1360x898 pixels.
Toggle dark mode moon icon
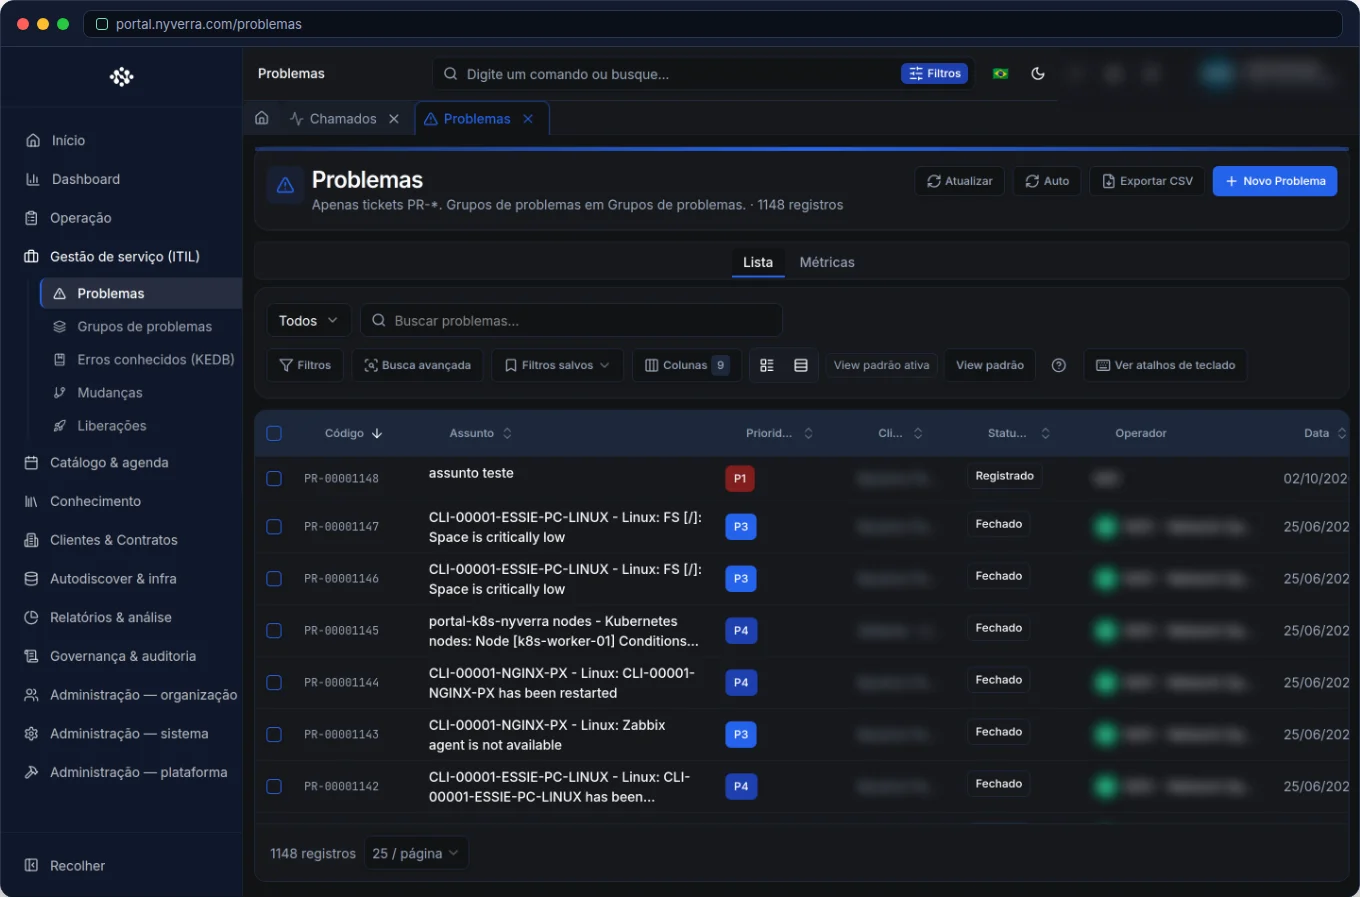[1038, 74]
